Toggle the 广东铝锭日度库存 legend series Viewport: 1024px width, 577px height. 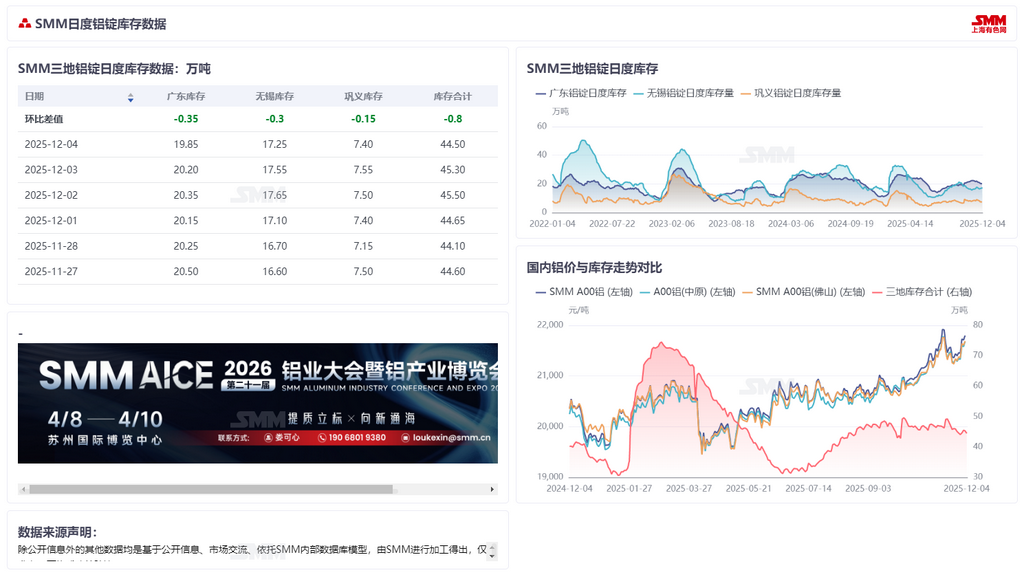click(x=581, y=93)
